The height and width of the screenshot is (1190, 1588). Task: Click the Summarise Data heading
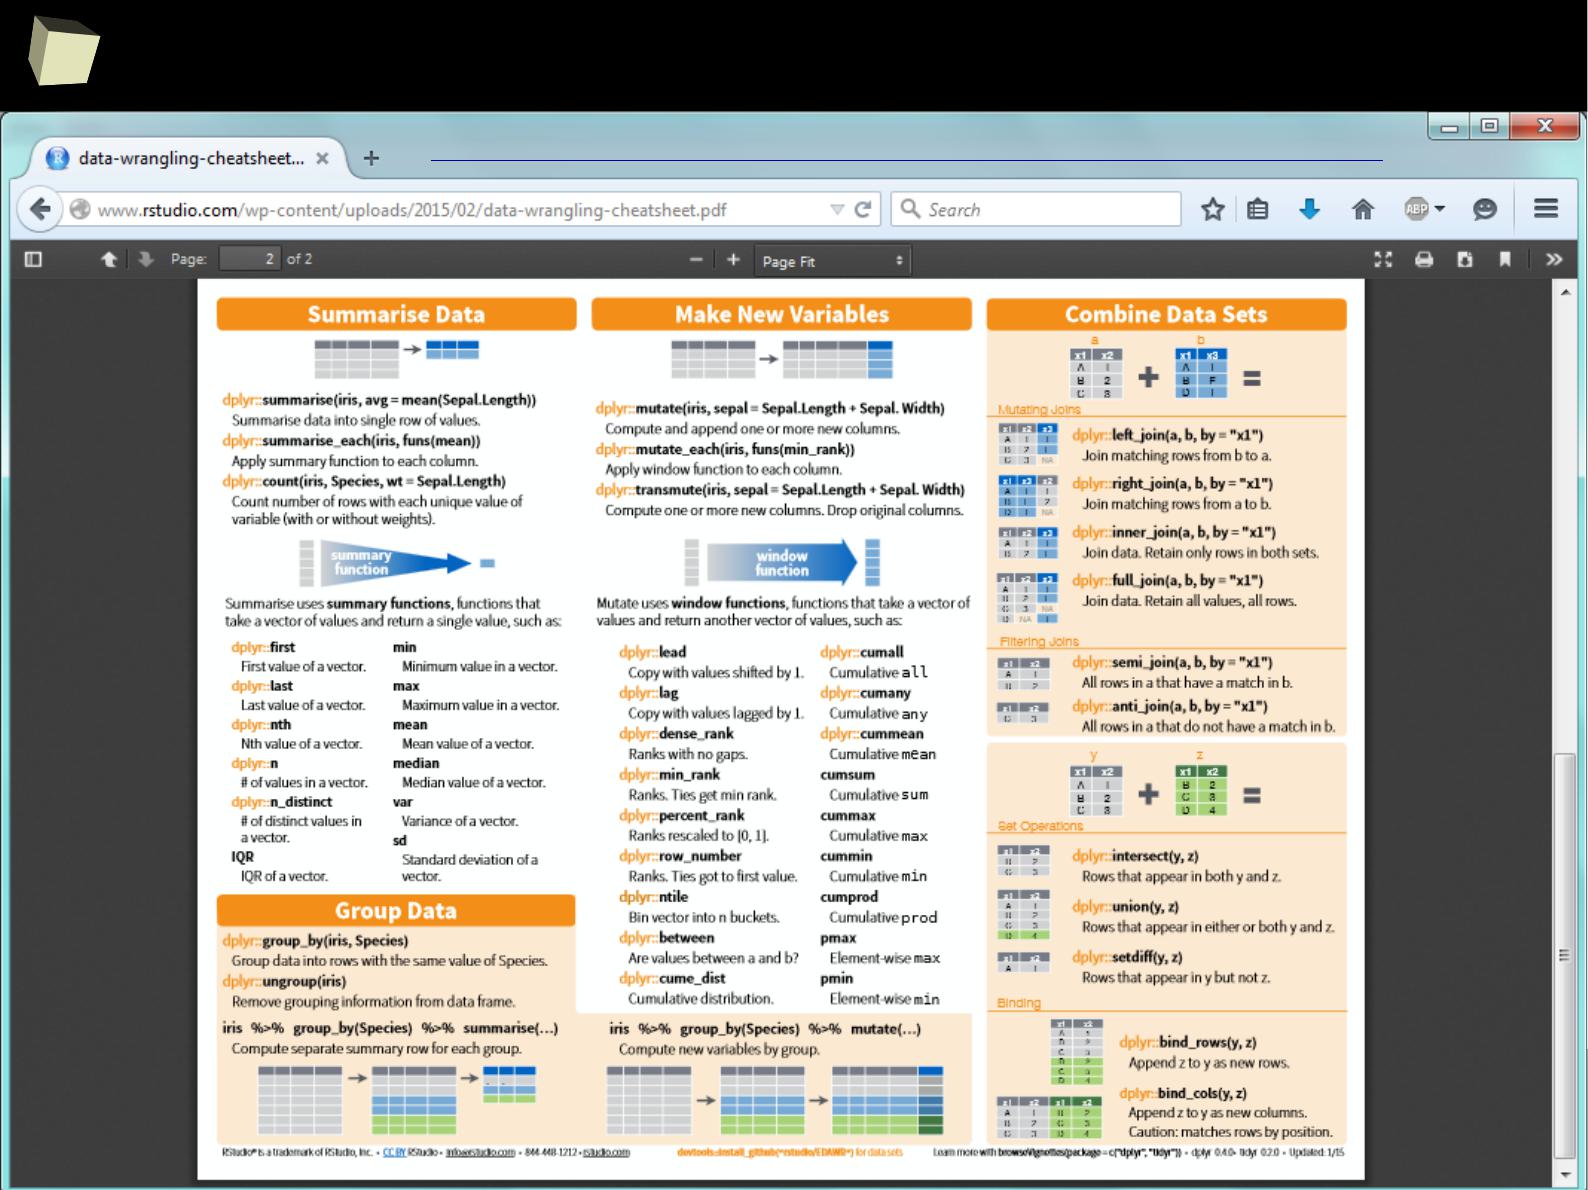(396, 314)
